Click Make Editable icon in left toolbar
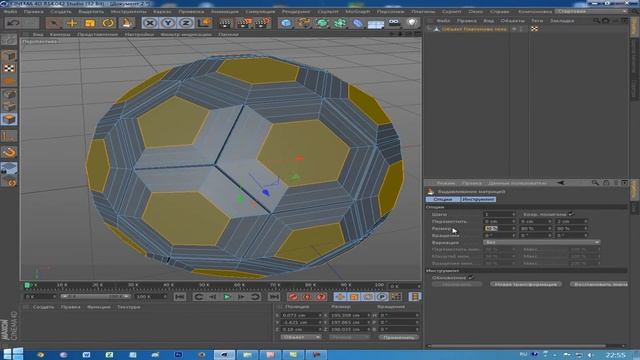The width and height of the screenshot is (640, 360). [9, 40]
